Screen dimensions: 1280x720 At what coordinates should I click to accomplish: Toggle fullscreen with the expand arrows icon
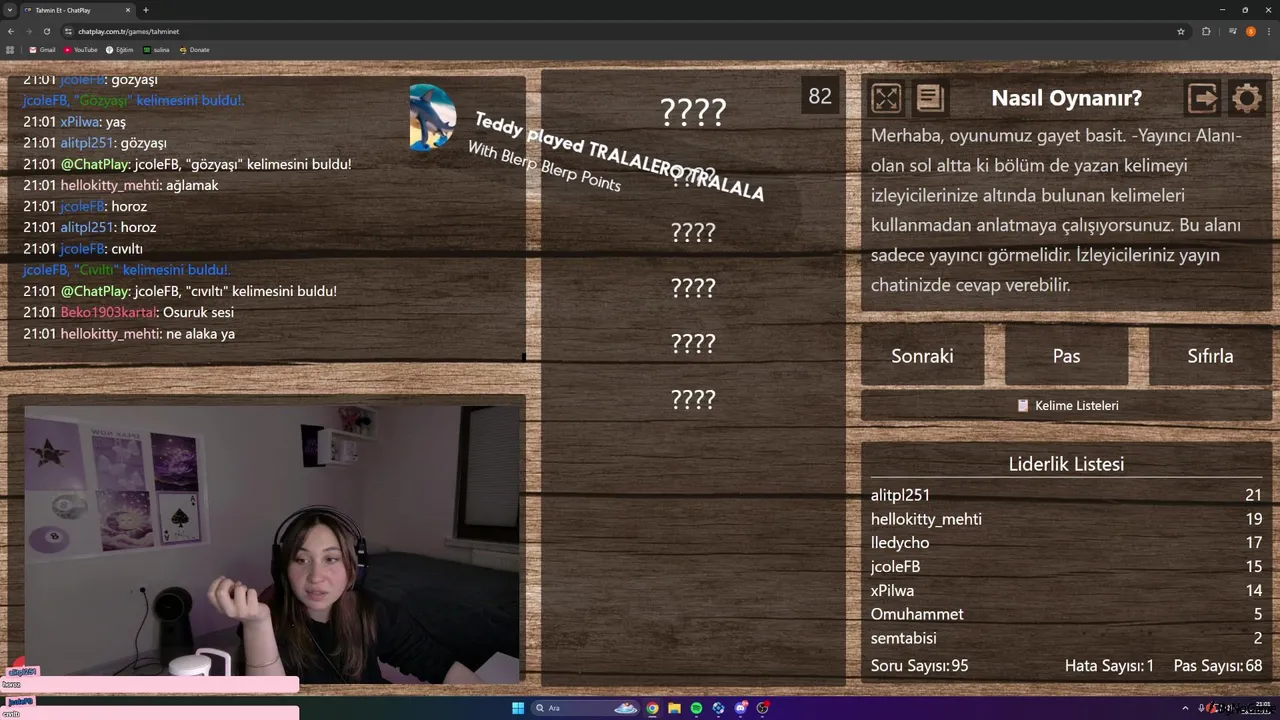886,98
